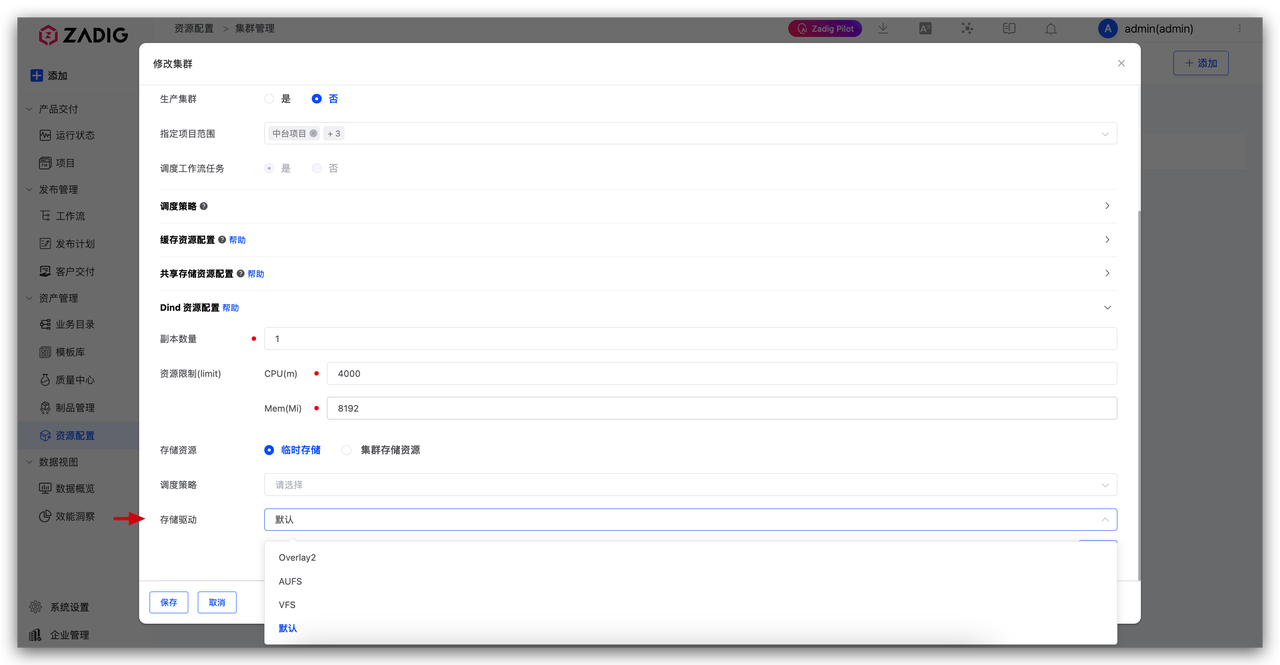Open 客户交付 in the sidebar
Viewport: 1280px width, 665px height.
point(75,271)
